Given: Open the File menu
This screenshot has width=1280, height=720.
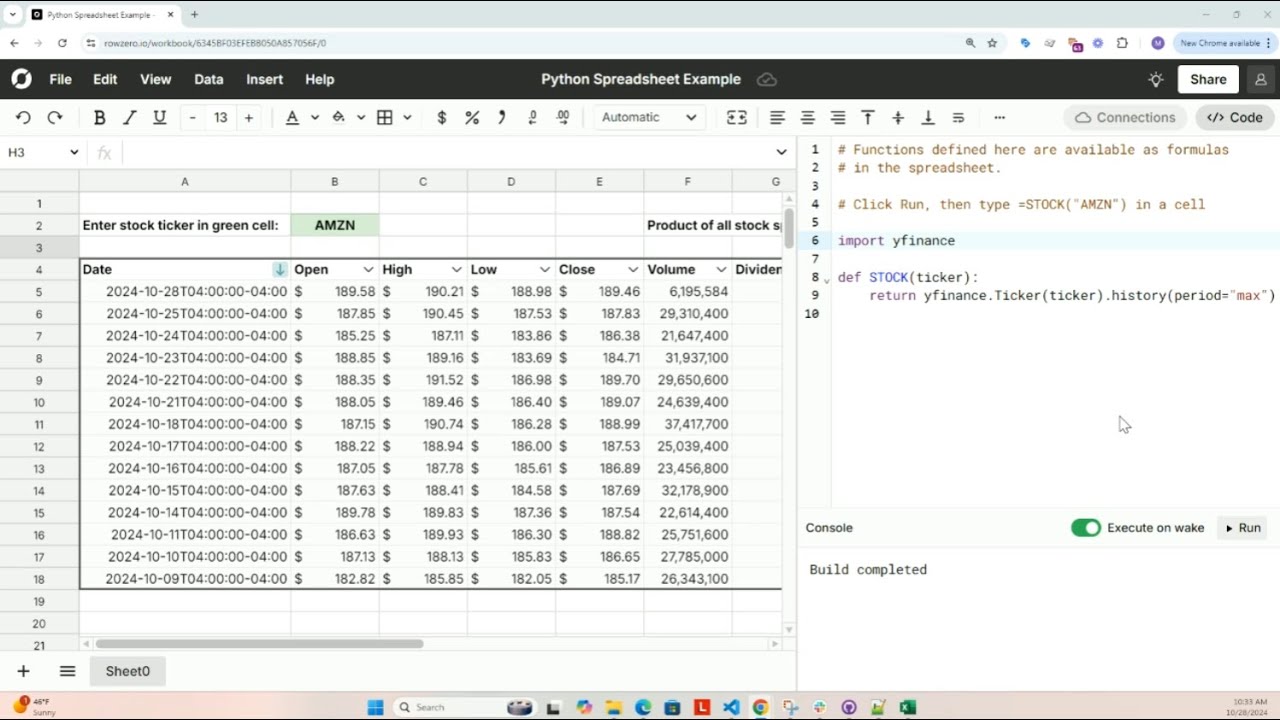Looking at the screenshot, I should click(60, 80).
